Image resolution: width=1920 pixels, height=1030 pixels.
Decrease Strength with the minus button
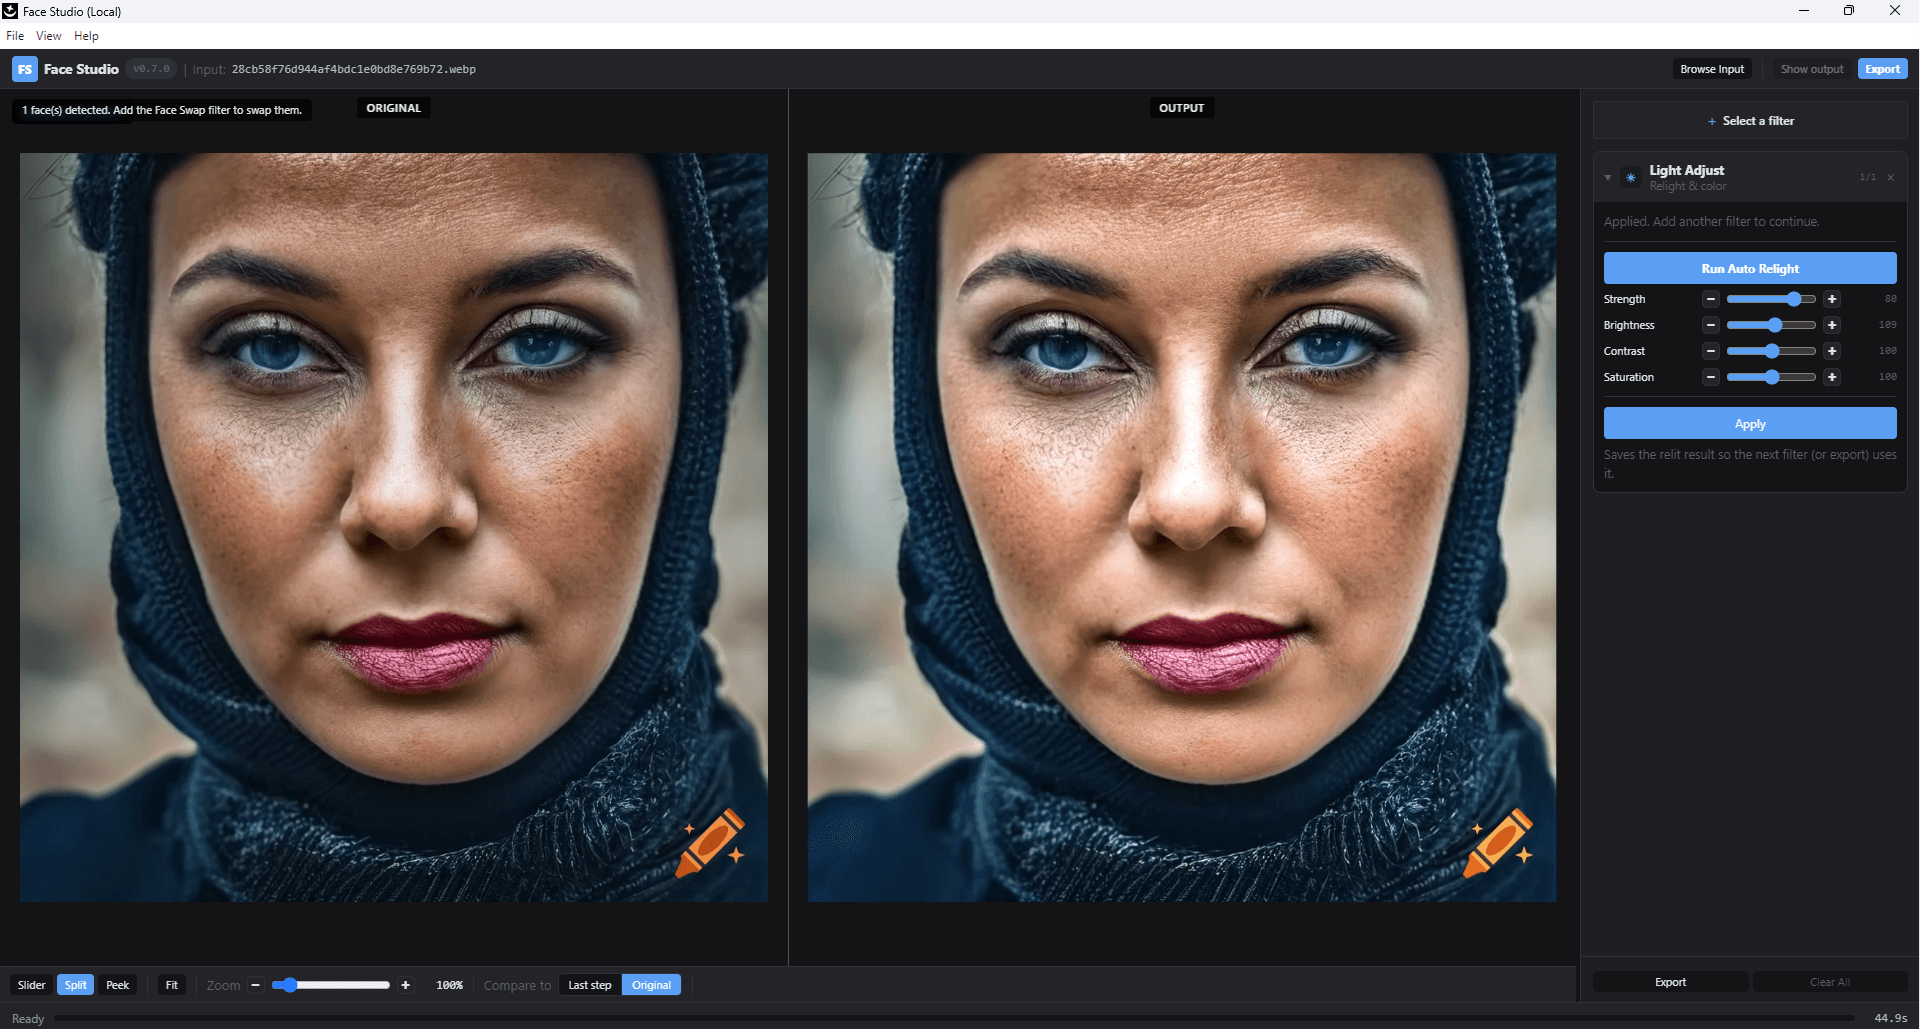tap(1711, 299)
